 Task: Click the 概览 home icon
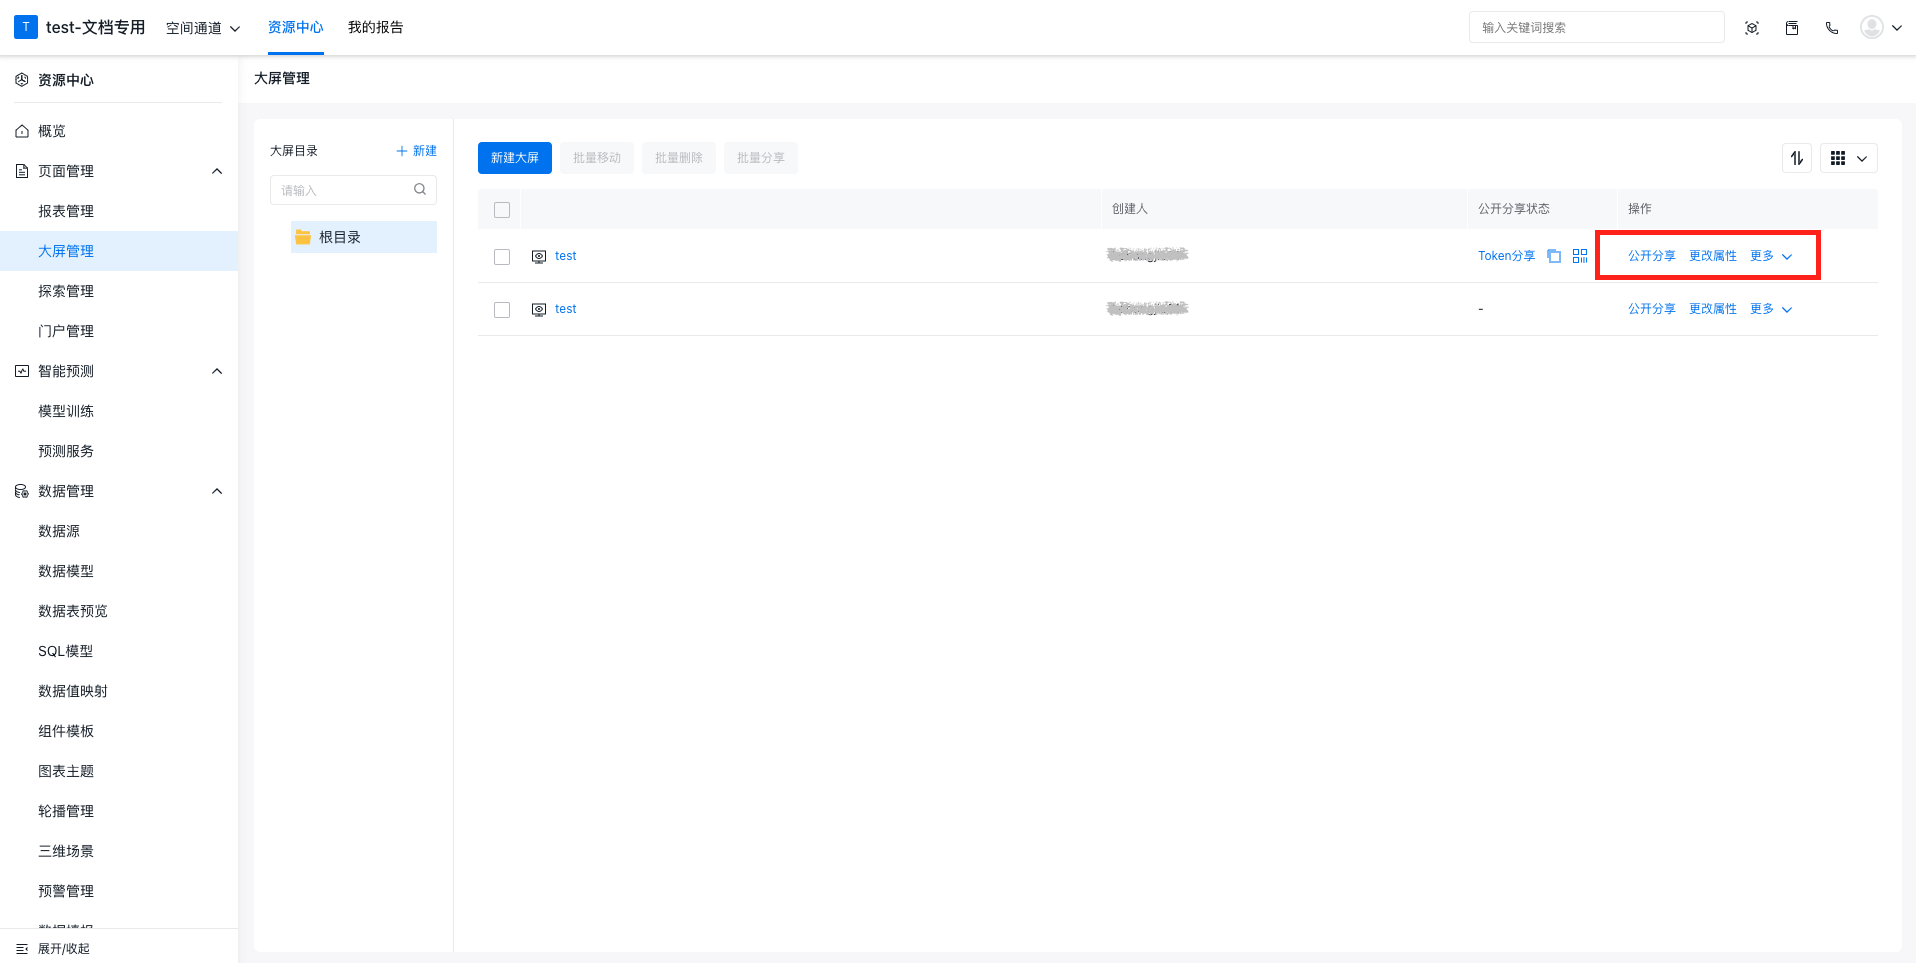pyautogui.click(x=22, y=131)
